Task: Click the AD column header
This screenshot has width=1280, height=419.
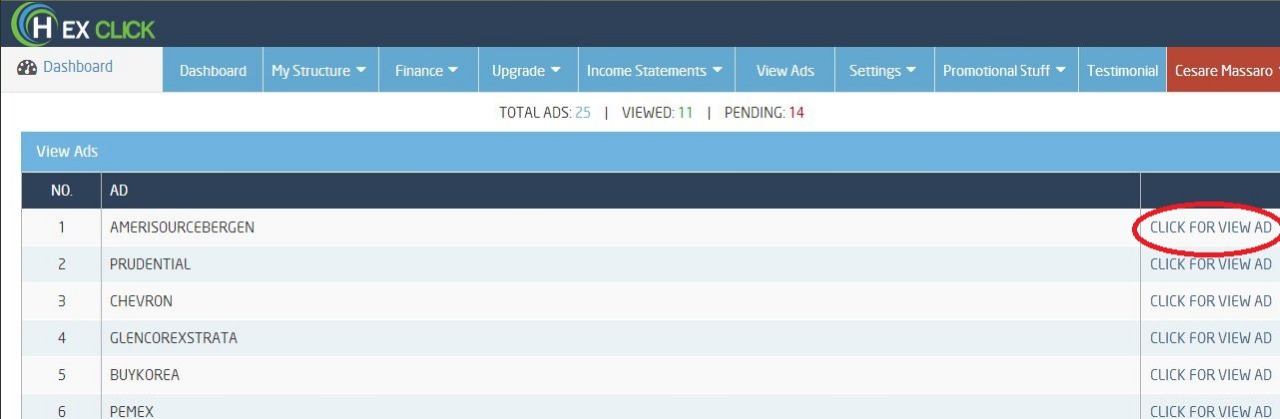Action: click(119, 191)
